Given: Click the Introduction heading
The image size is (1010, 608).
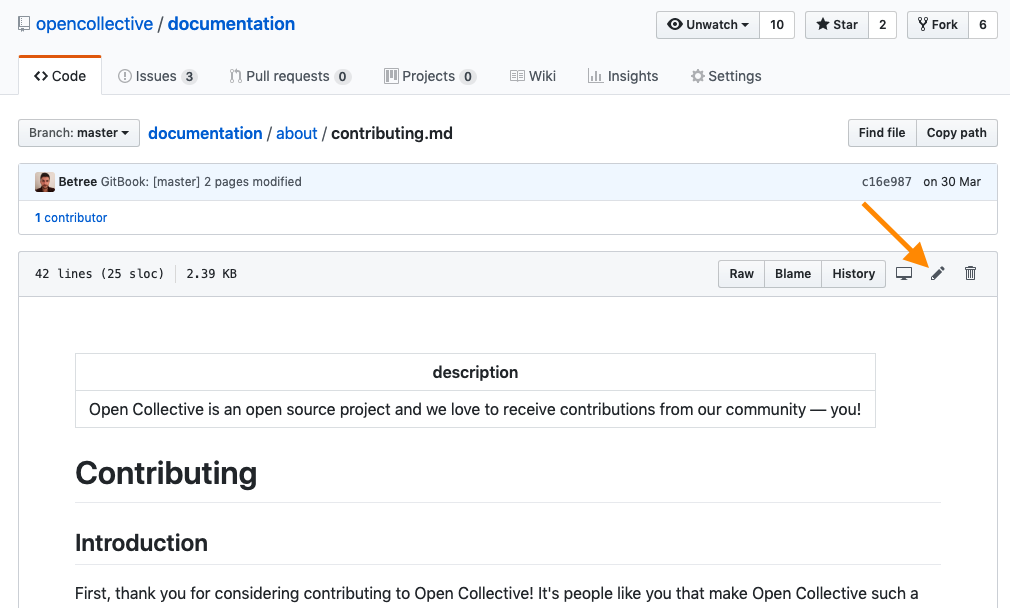Looking at the screenshot, I should click(141, 543).
